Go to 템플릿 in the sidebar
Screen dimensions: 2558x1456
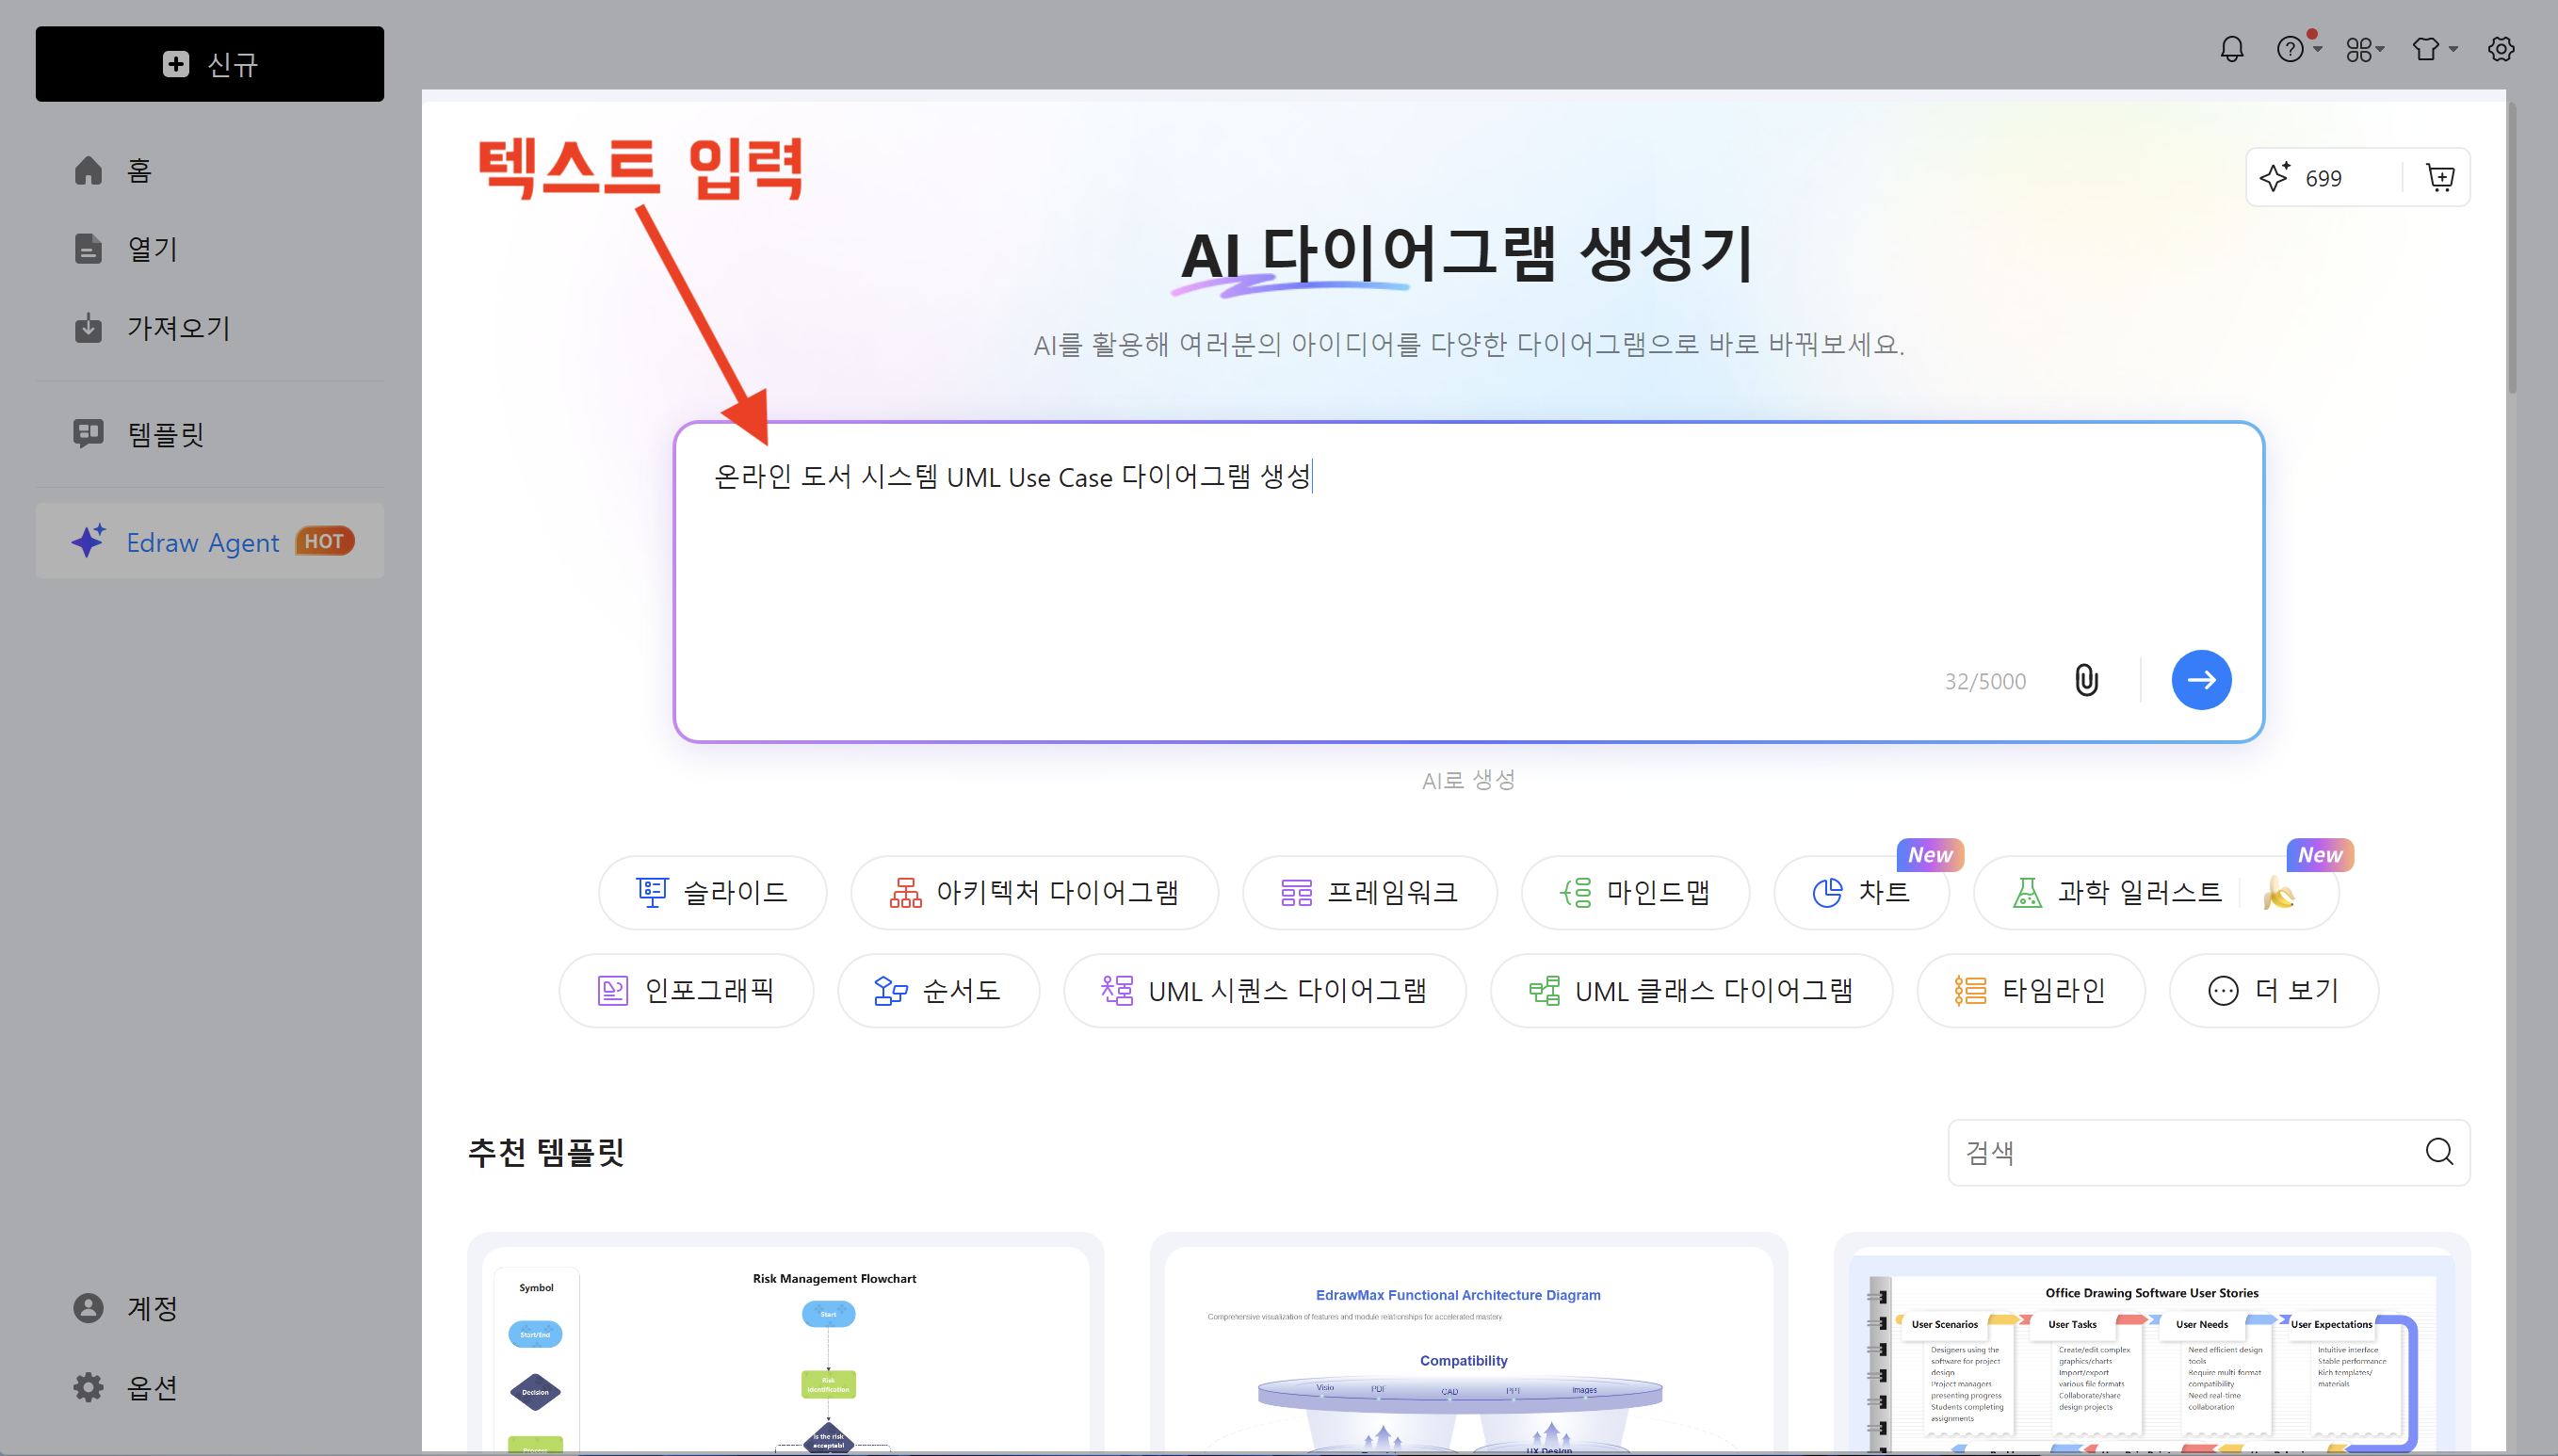tap(165, 434)
